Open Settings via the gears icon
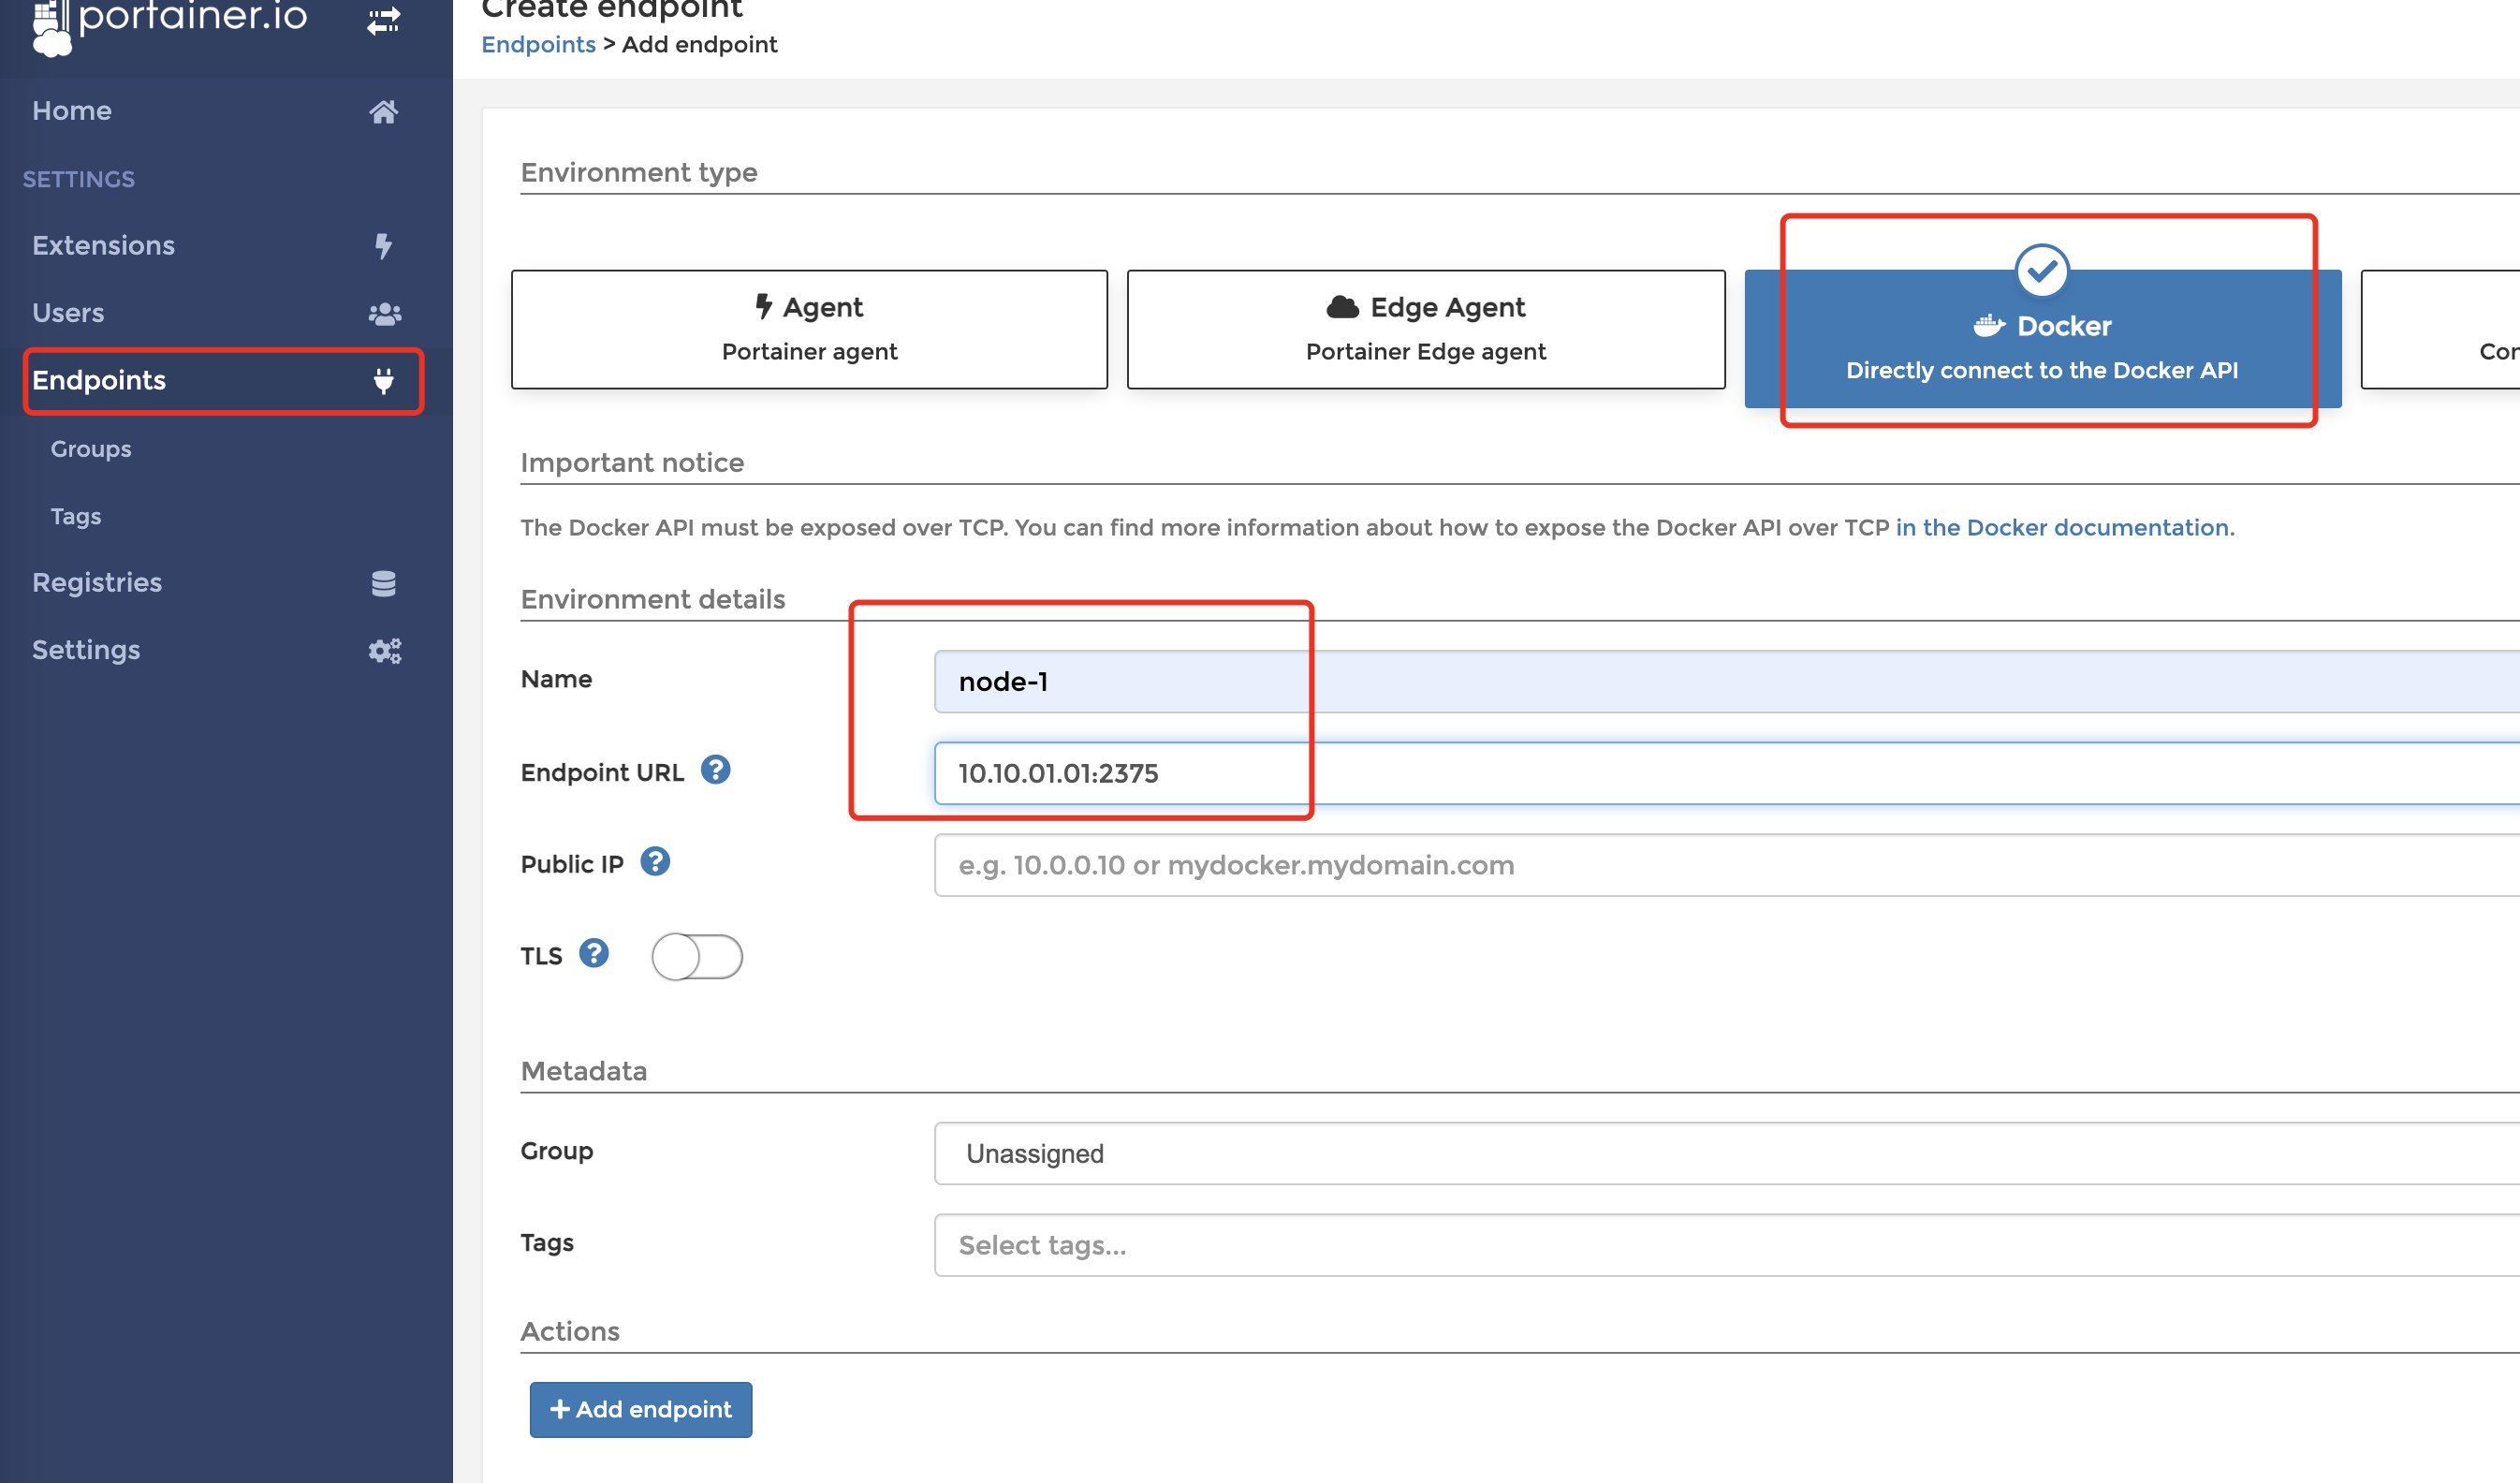2520x1483 pixels. click(x=384, y=650)
